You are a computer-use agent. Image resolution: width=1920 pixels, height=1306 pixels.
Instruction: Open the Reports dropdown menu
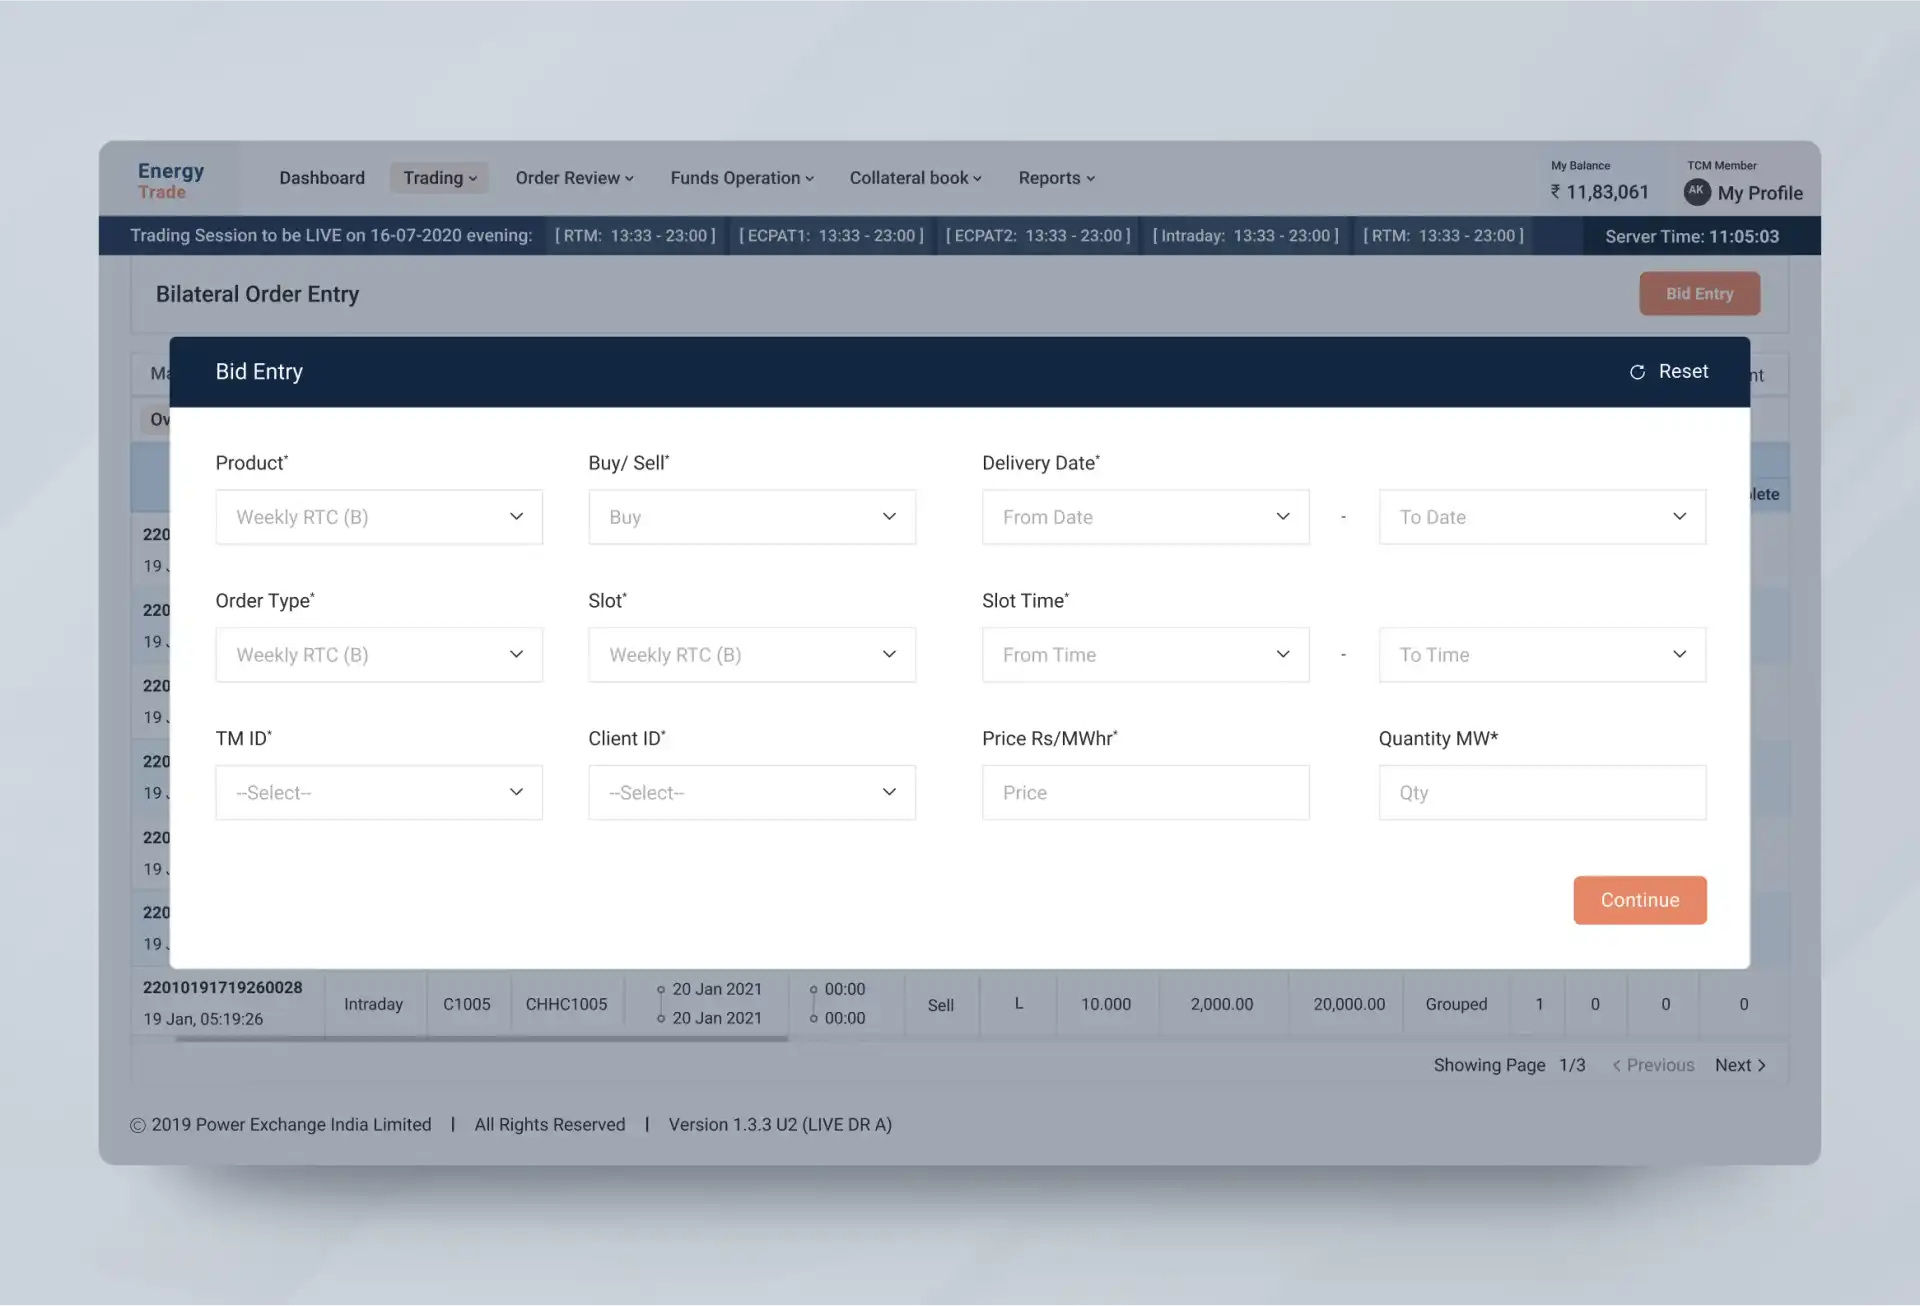pyautogui.click(x=1055, y=178)
